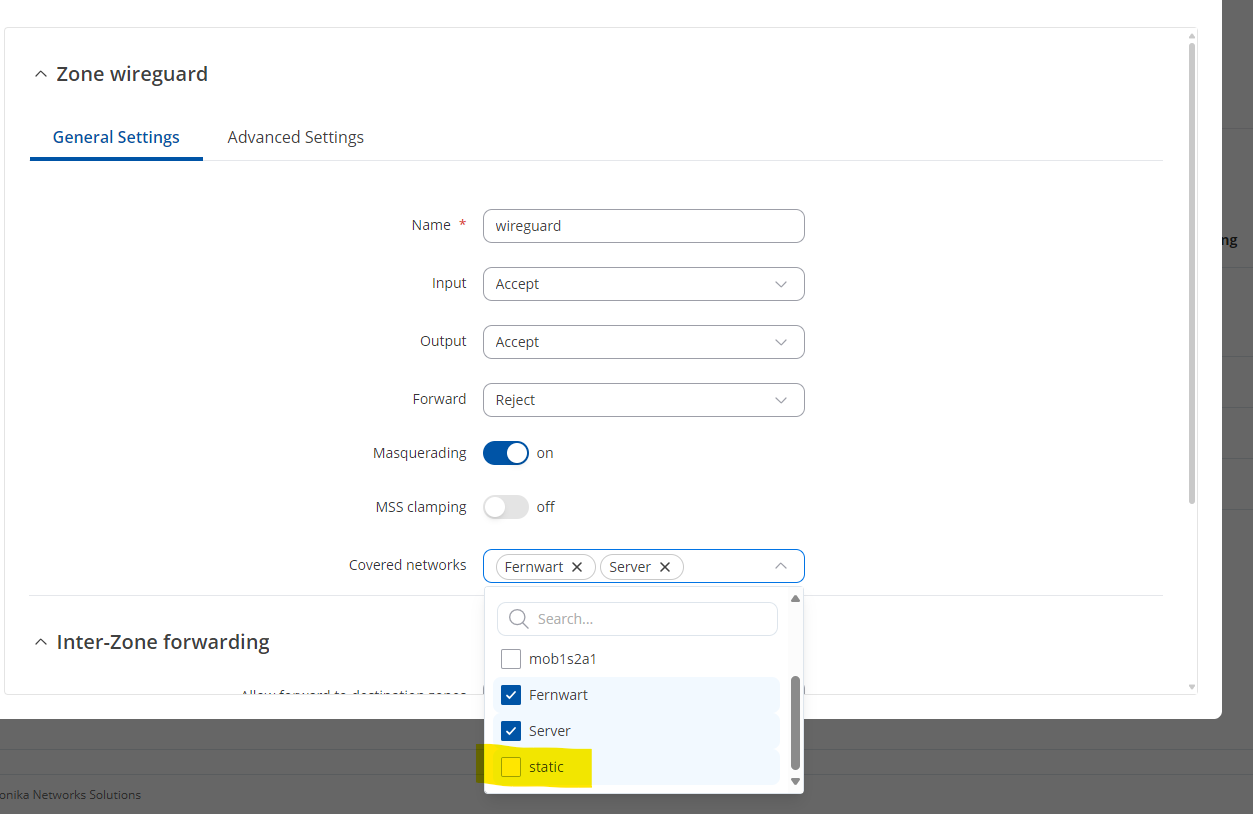Close the Covered networks dropdown chevron
Image resolution: width=1253 pixels, height=814 pixels.
(x=781, y=566)
